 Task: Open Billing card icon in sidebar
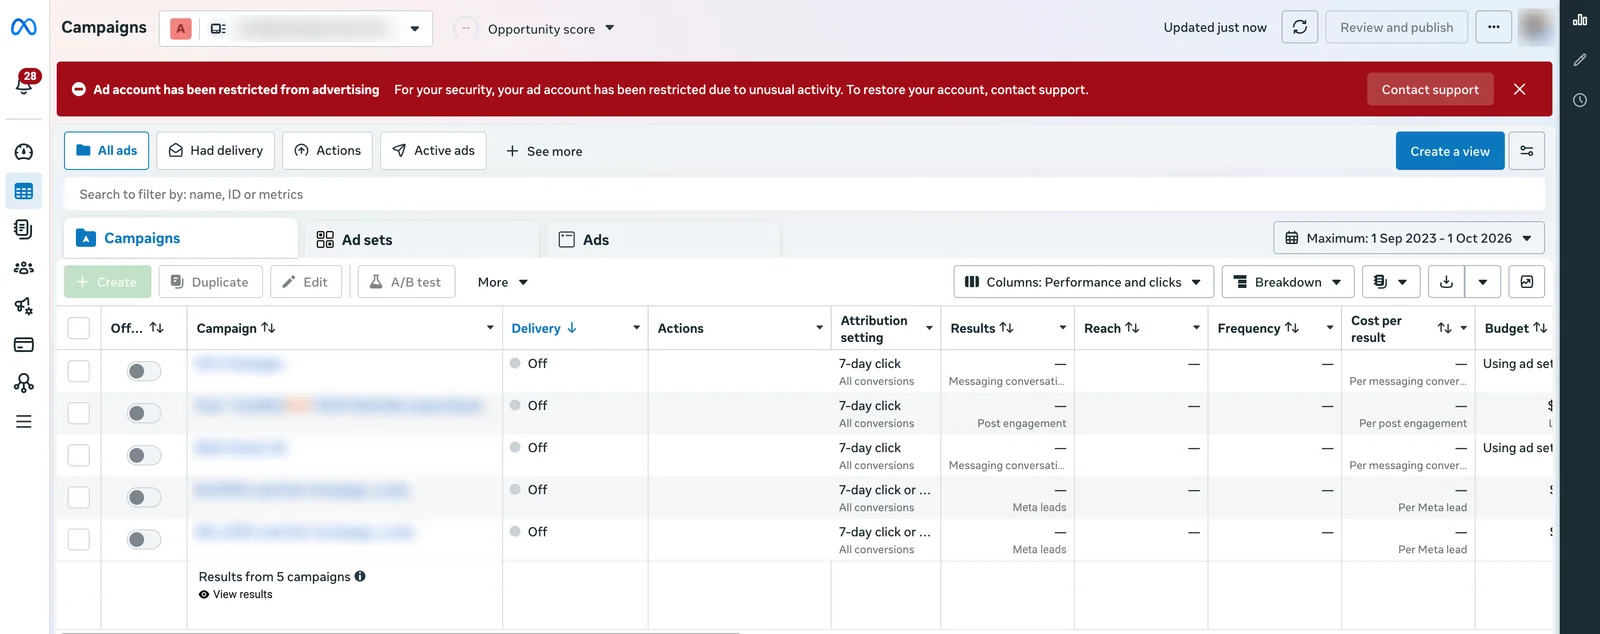[x=24, y=345]
